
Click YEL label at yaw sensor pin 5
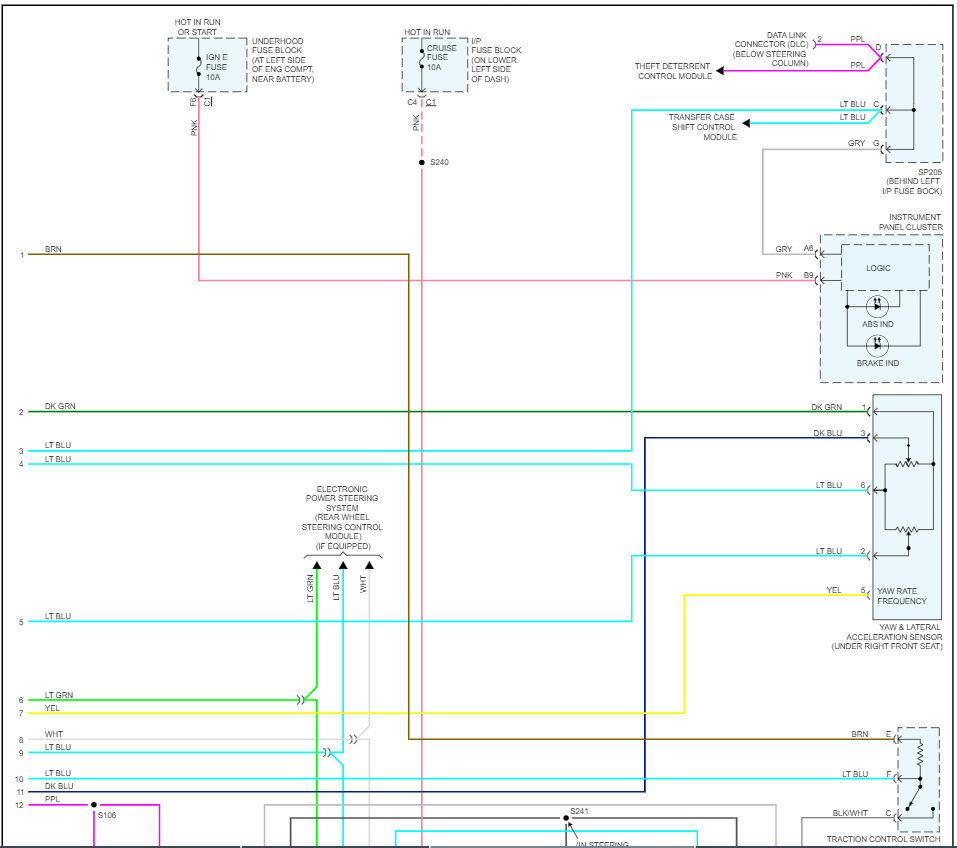834,590
